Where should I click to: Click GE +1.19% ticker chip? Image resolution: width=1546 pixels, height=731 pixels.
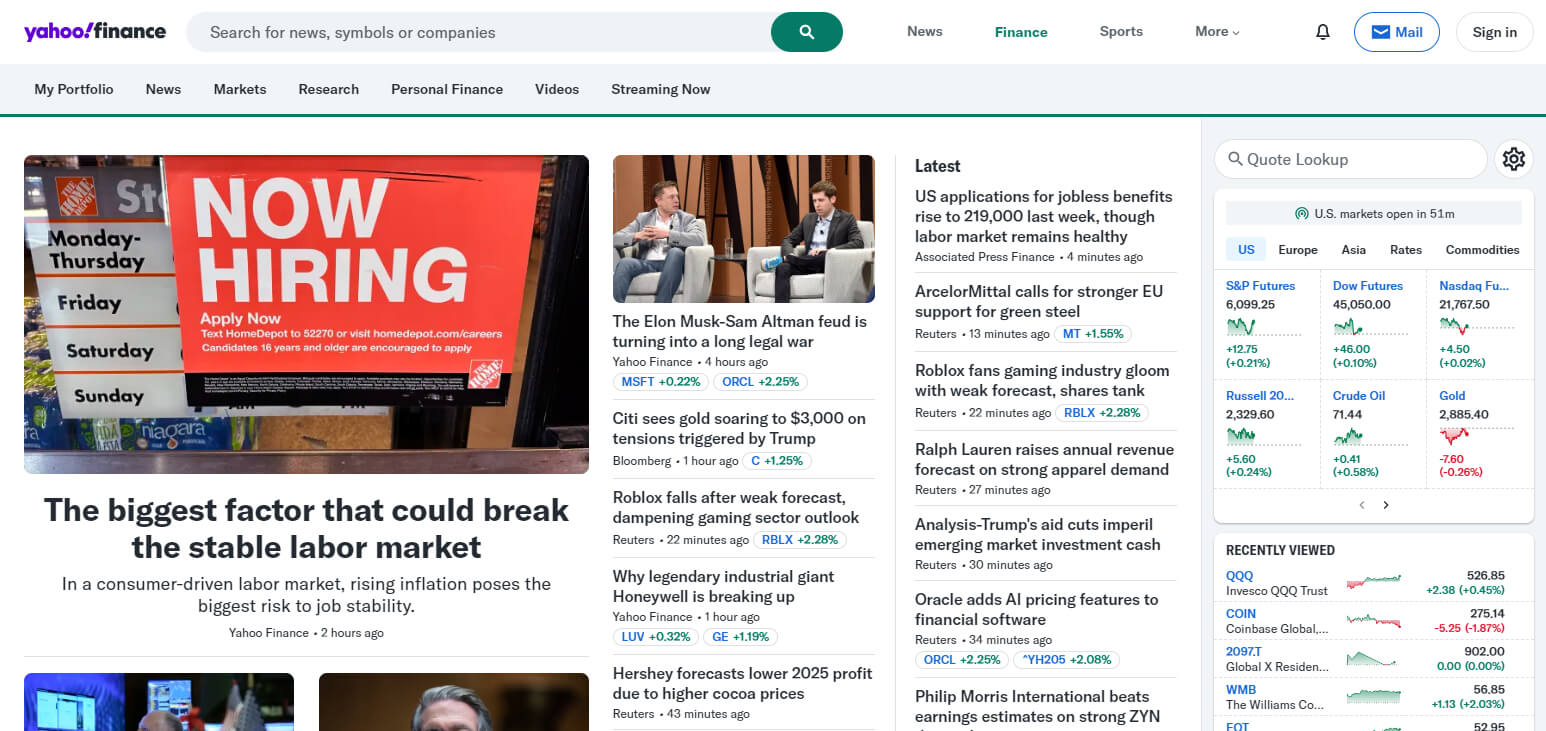click(x=741, y=637)
